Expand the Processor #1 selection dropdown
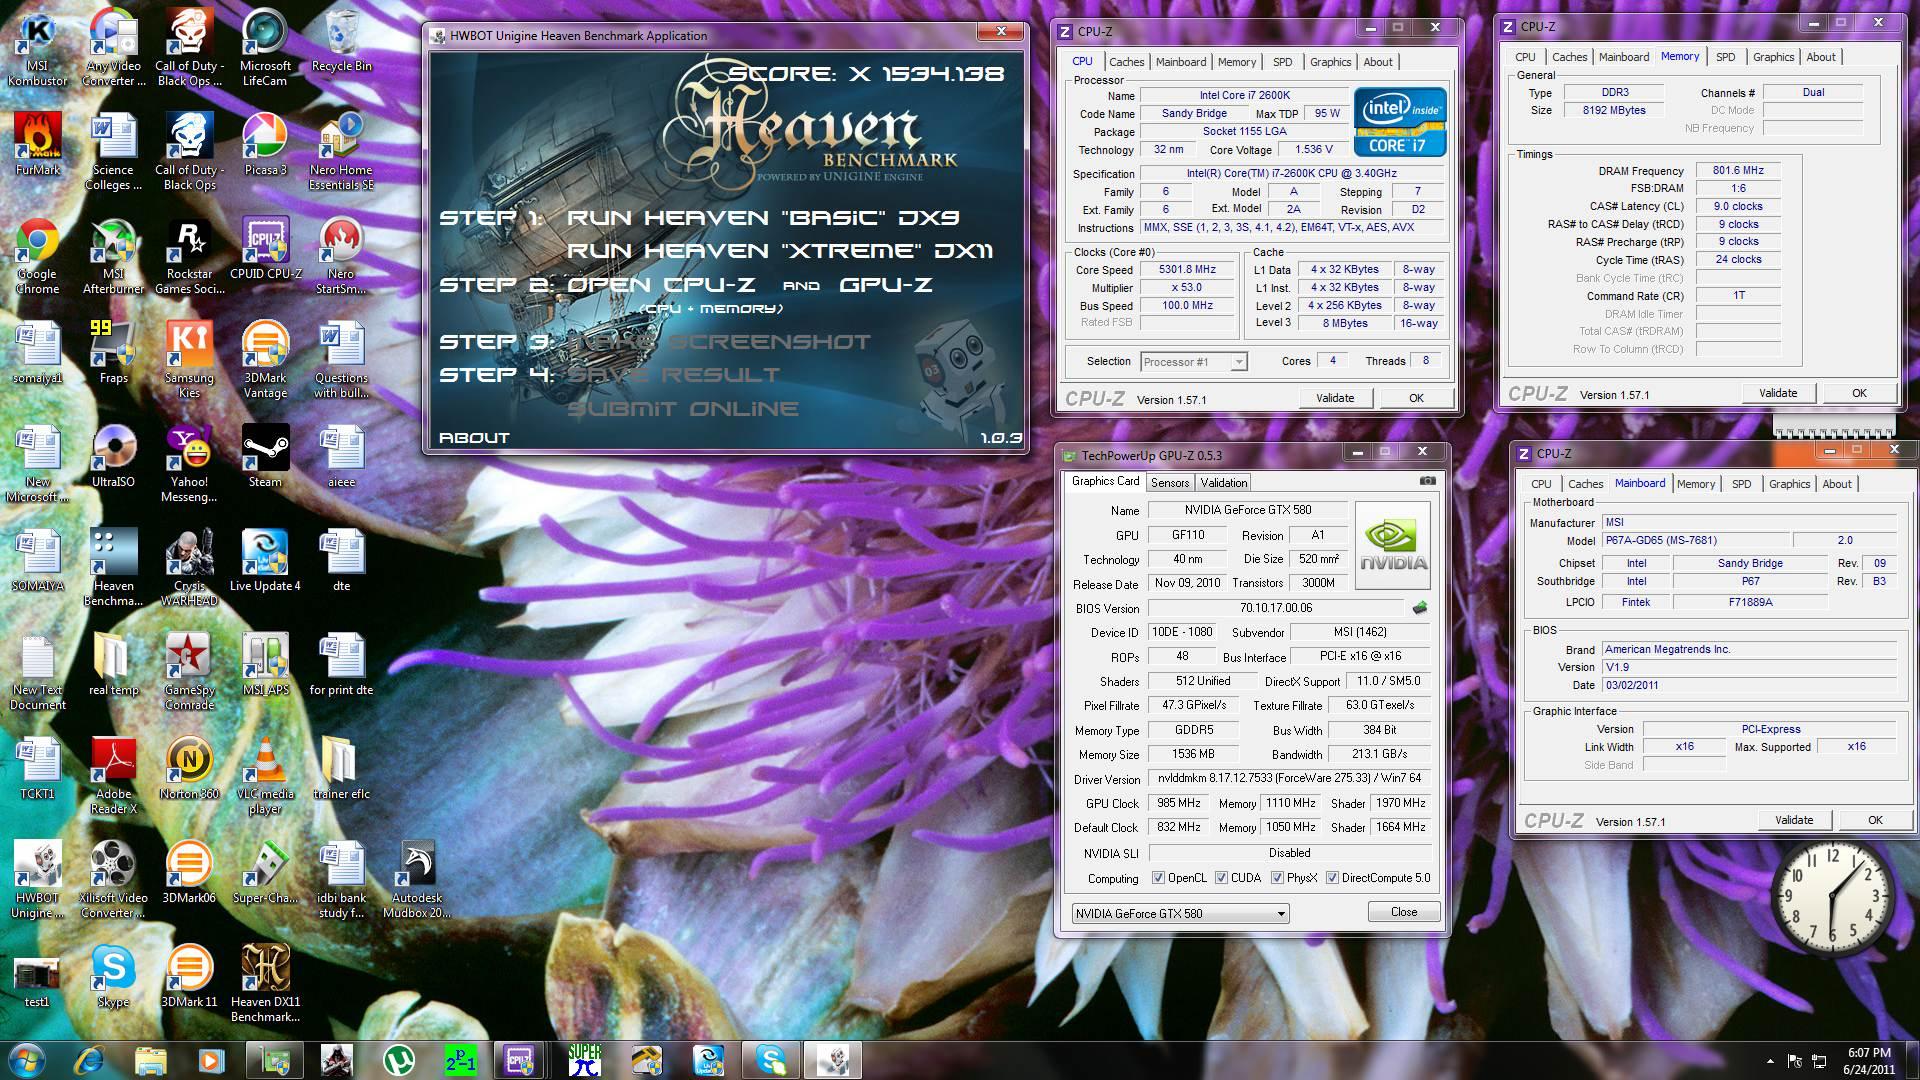The width and height of the screenshot is (1920, 1080). click(x=1239, y=362)
